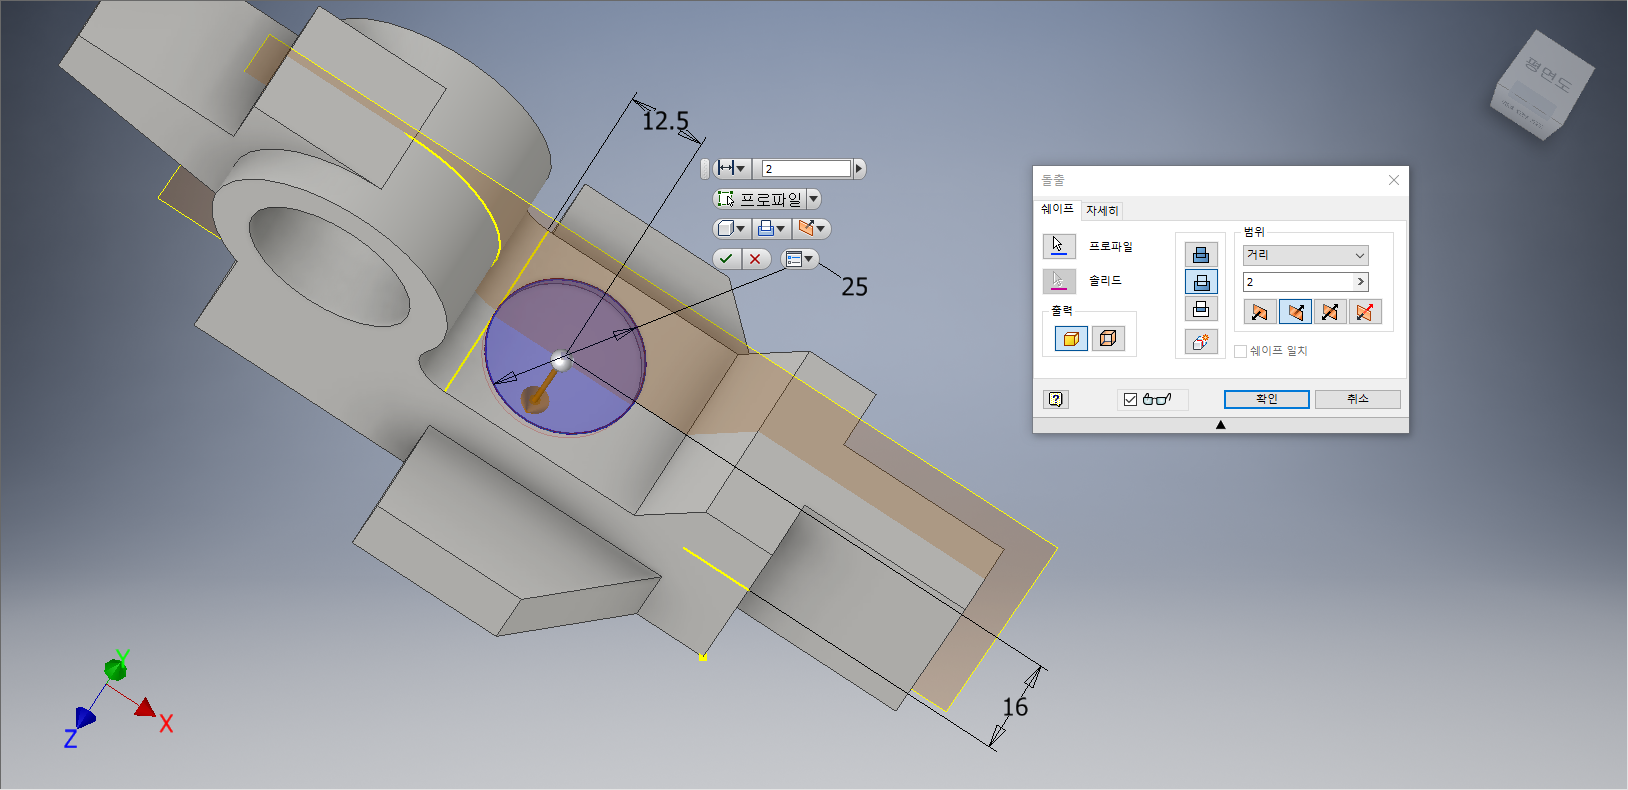Toggle the preview checkbox
1628x790 pixels.
[x=1130, y=399]
